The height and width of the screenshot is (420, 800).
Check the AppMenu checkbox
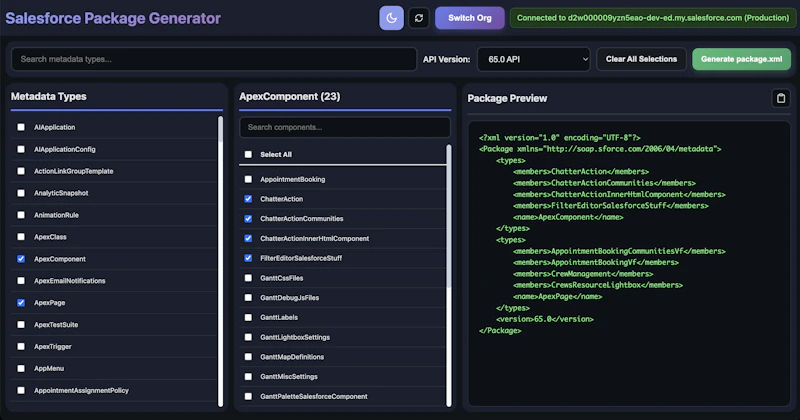(21, 368)
